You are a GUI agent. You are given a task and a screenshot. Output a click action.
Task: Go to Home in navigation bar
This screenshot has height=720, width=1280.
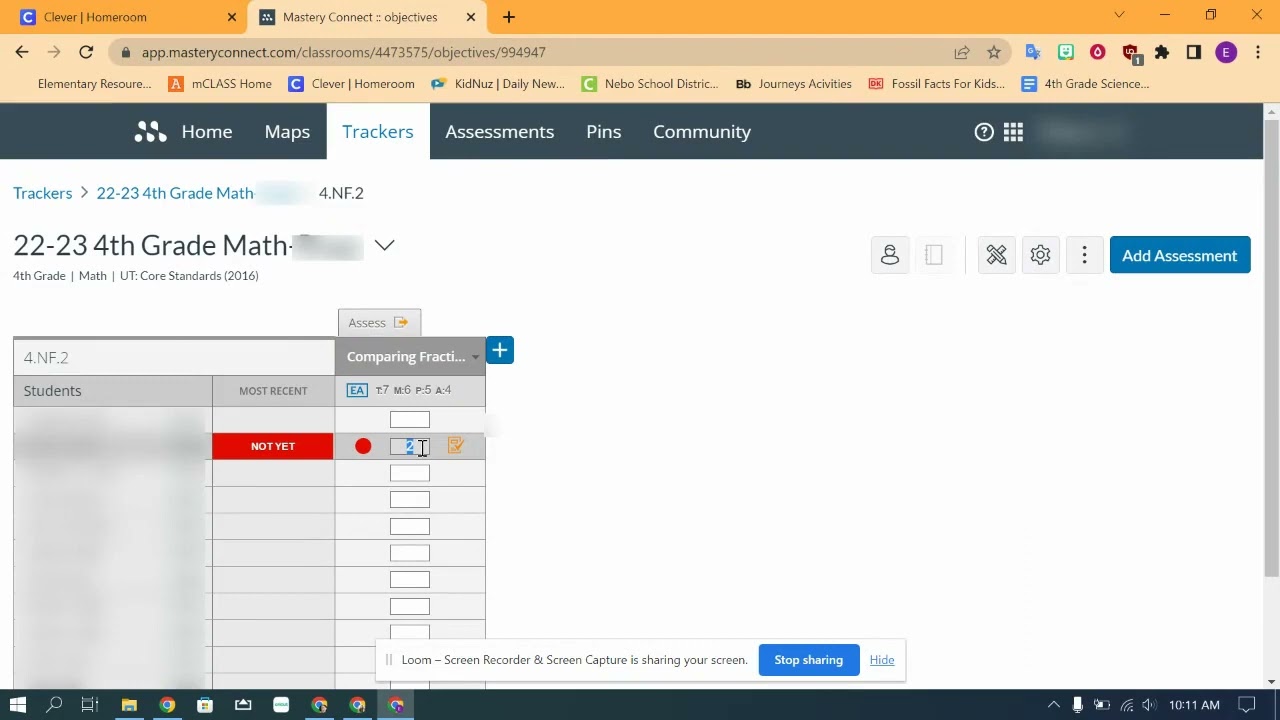pyautogui.click(x=207, y=132)
